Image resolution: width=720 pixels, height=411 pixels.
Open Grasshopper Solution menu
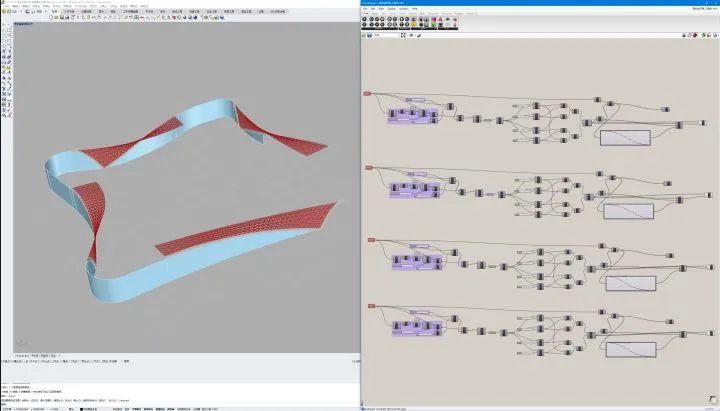coord(404,8)
